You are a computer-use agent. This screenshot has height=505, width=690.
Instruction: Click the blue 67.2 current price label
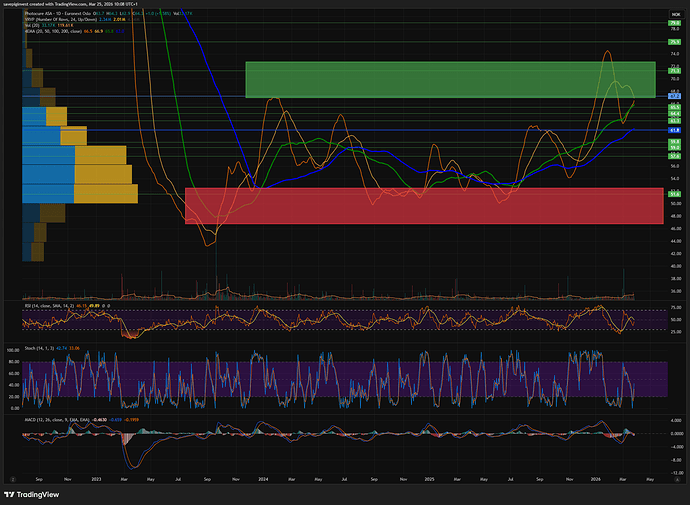coord(674,96)
